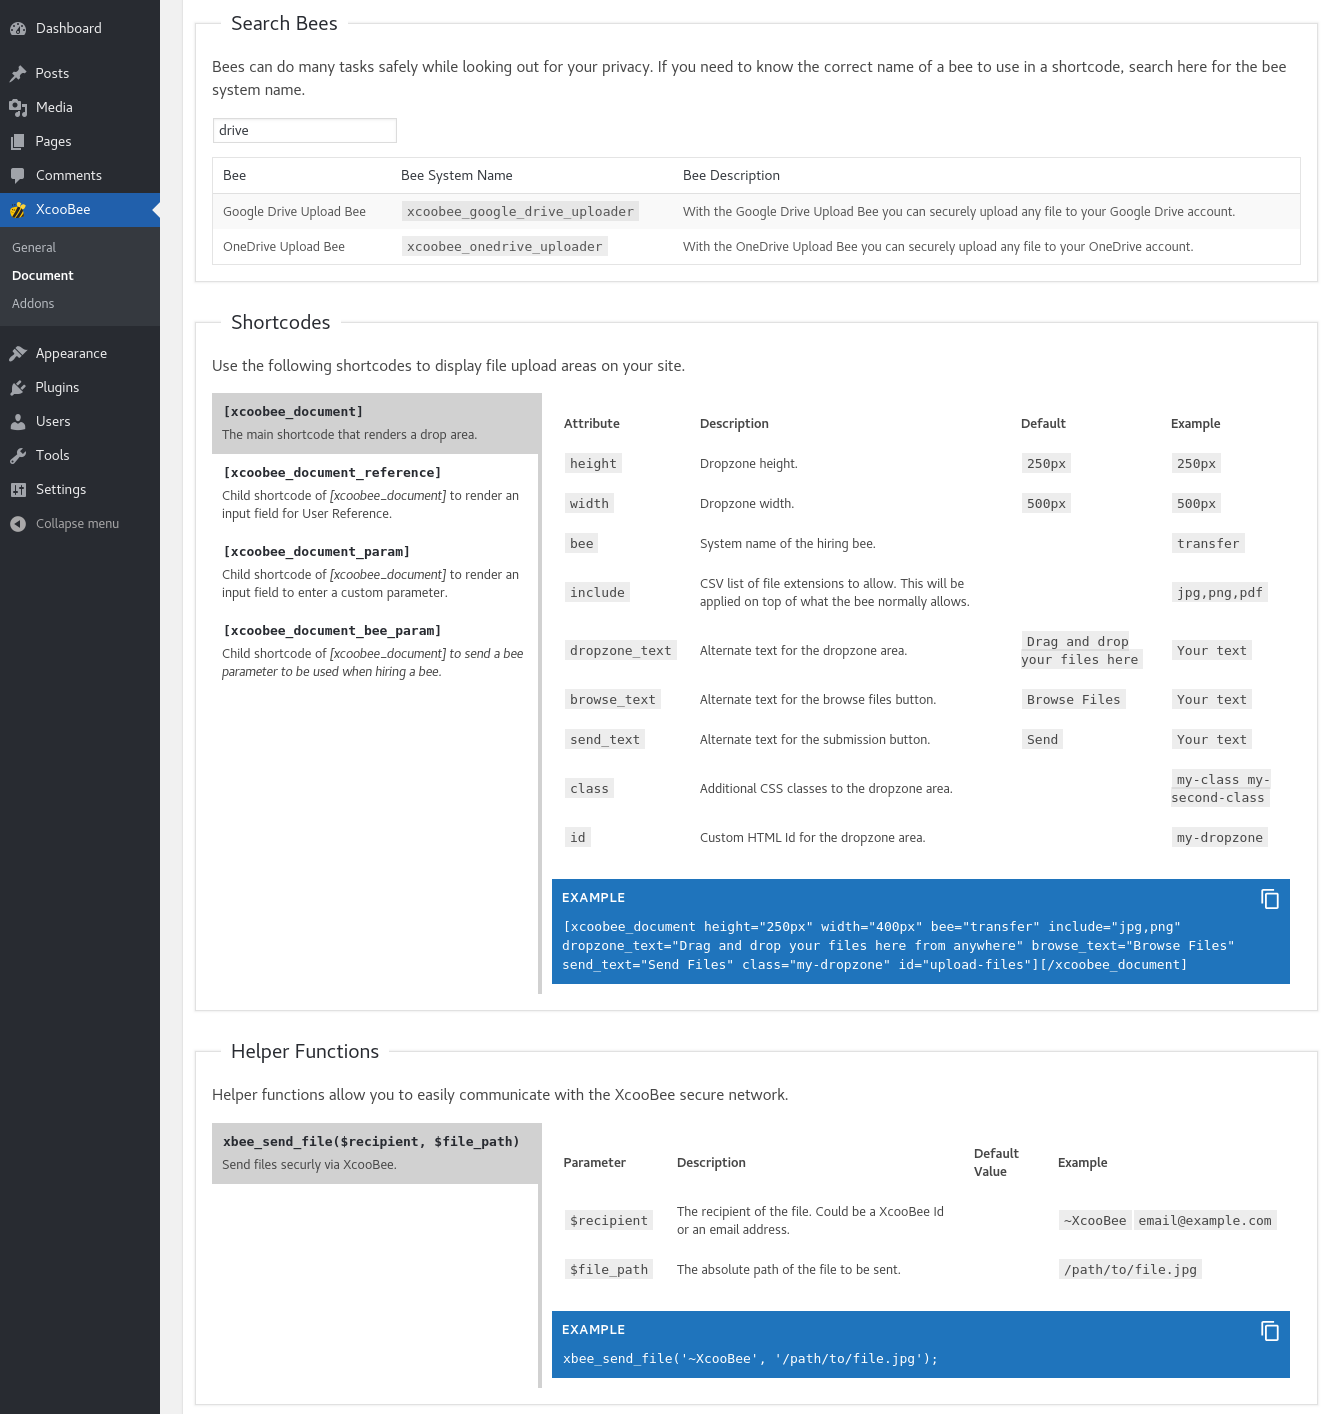This screenshot has width=1330, height=1414.
Task: Select the [xcoobee_document_reference] shortcode tab
Action: coord(376,493)
